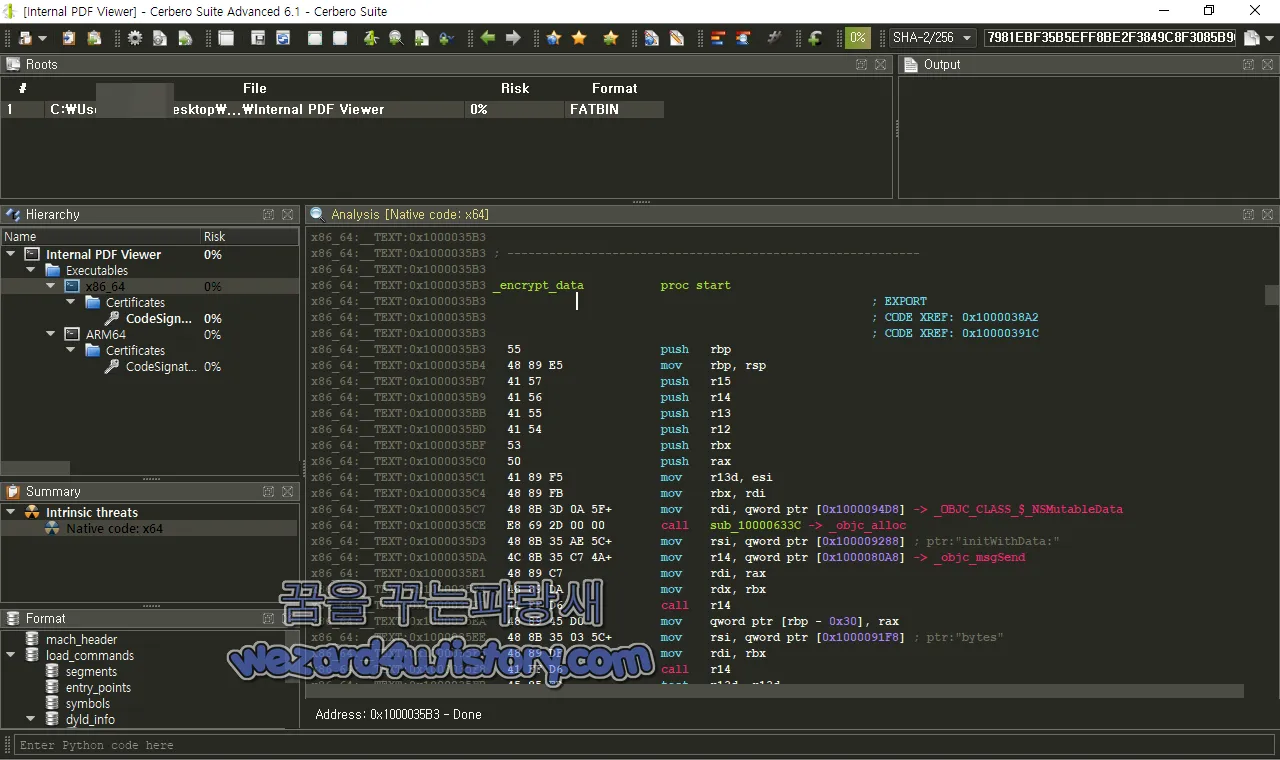Collapse the x86_64 tree node
The width and height of the screenshot is (1280, 760).
51,286
